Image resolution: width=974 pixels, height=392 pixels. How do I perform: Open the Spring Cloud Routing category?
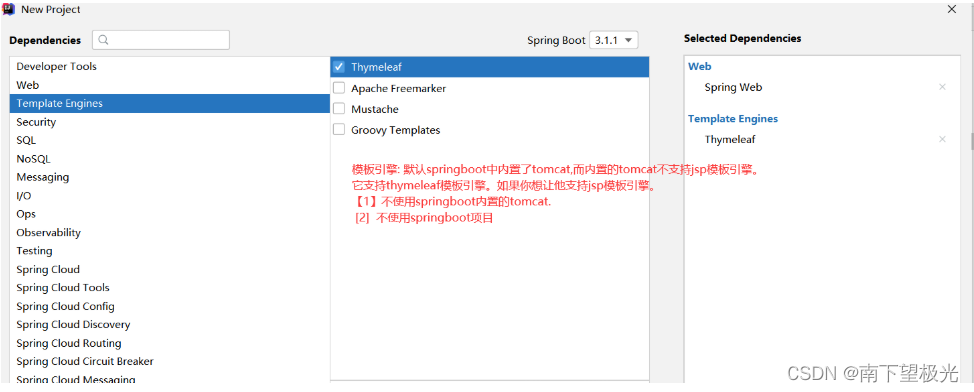click(170, 343)
